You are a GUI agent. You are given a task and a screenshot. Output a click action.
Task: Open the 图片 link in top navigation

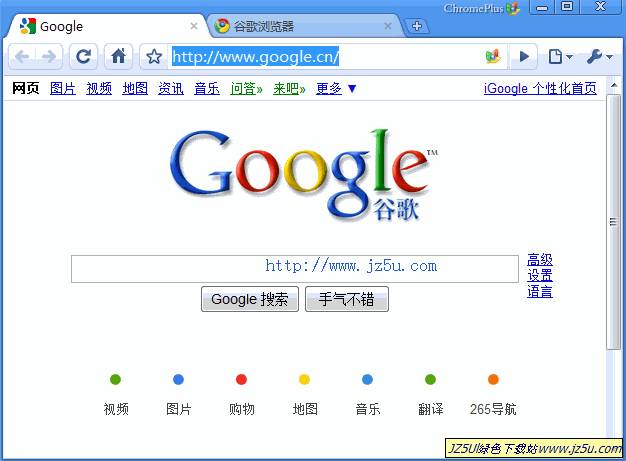(x=63, y=88)
